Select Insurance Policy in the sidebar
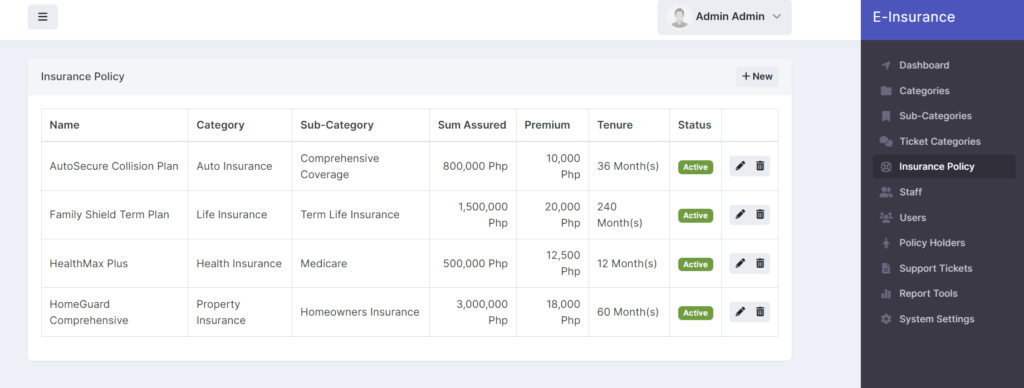Screen dimensions: 1024x388 pos(944,167)
